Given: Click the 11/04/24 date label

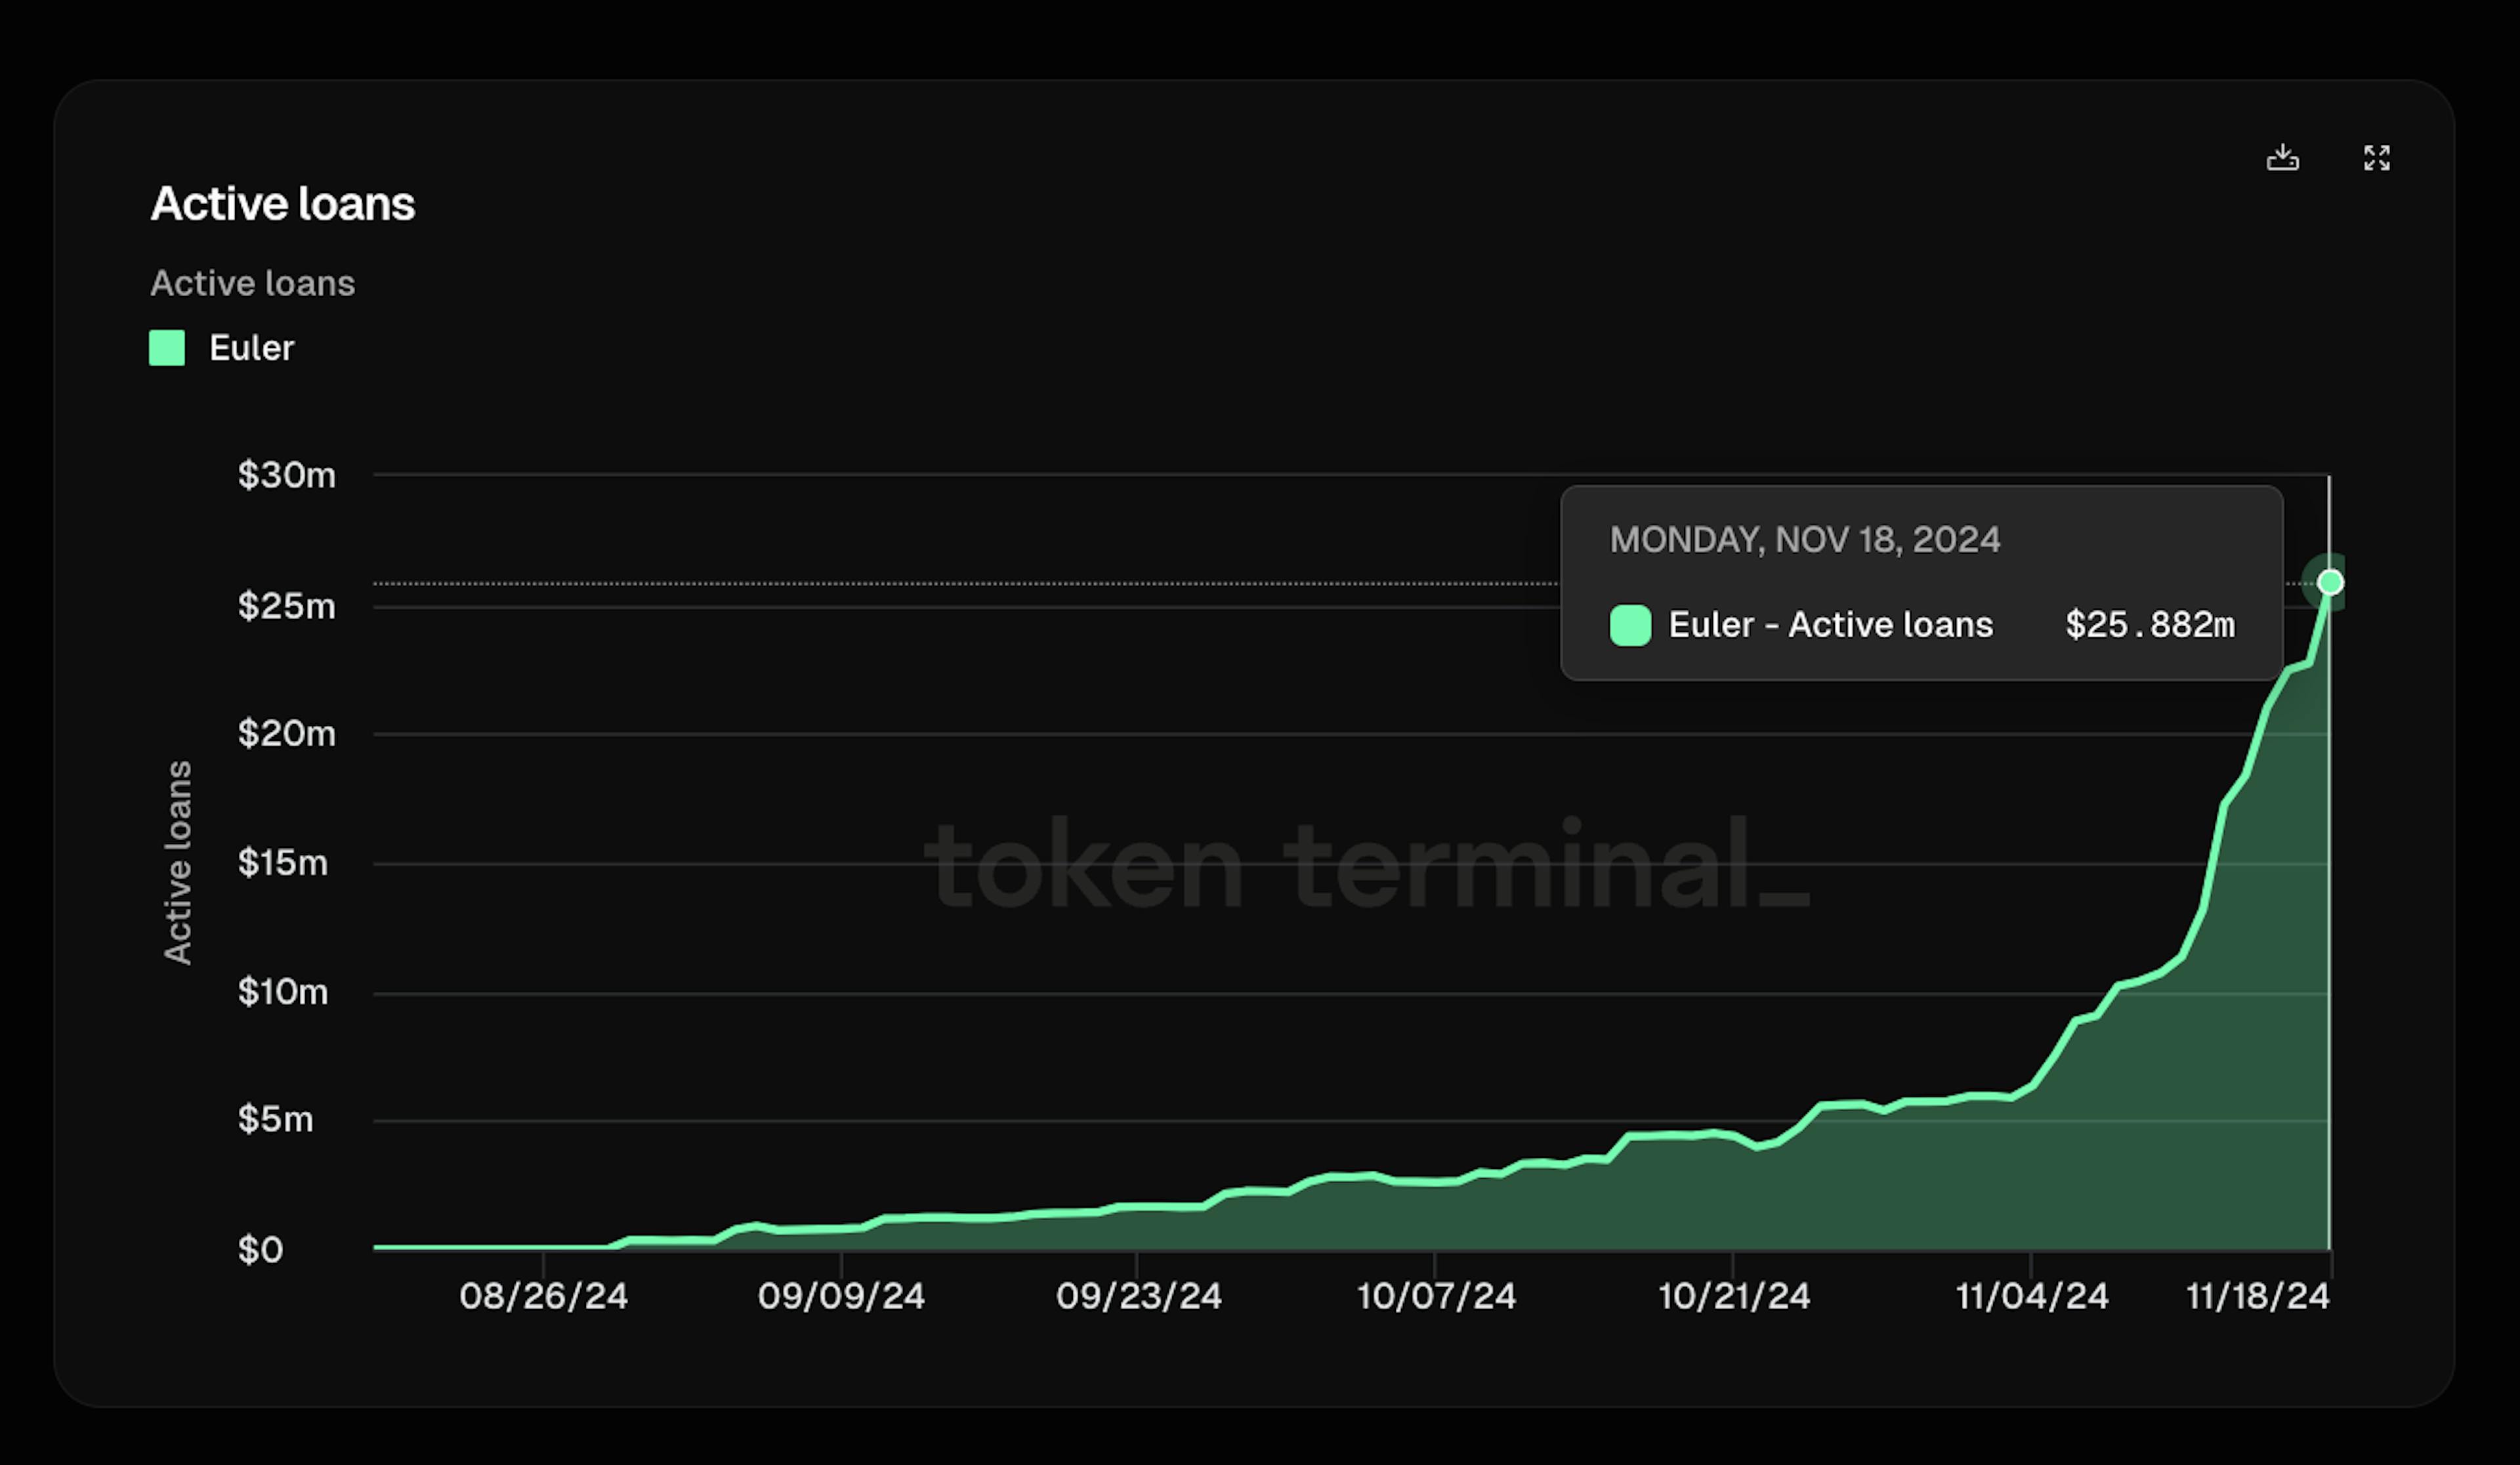Looking at the screenshot, I should [x=2032, y=1297].
